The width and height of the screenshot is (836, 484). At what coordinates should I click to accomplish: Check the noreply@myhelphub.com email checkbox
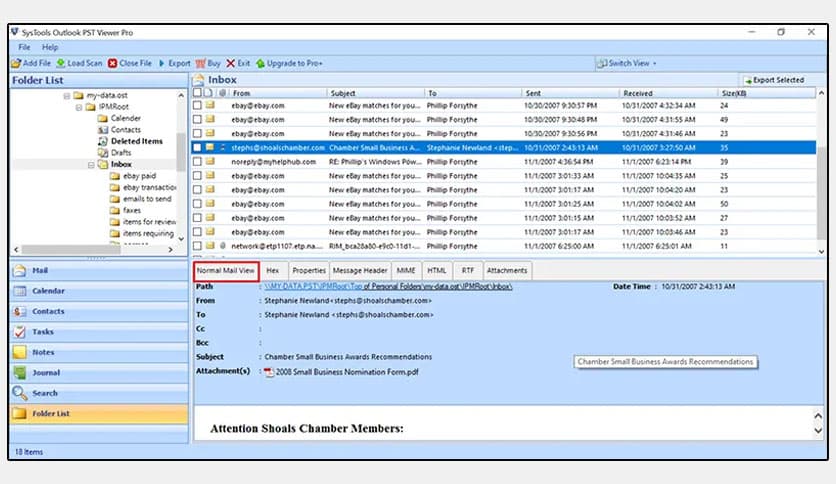click(197, 162)
